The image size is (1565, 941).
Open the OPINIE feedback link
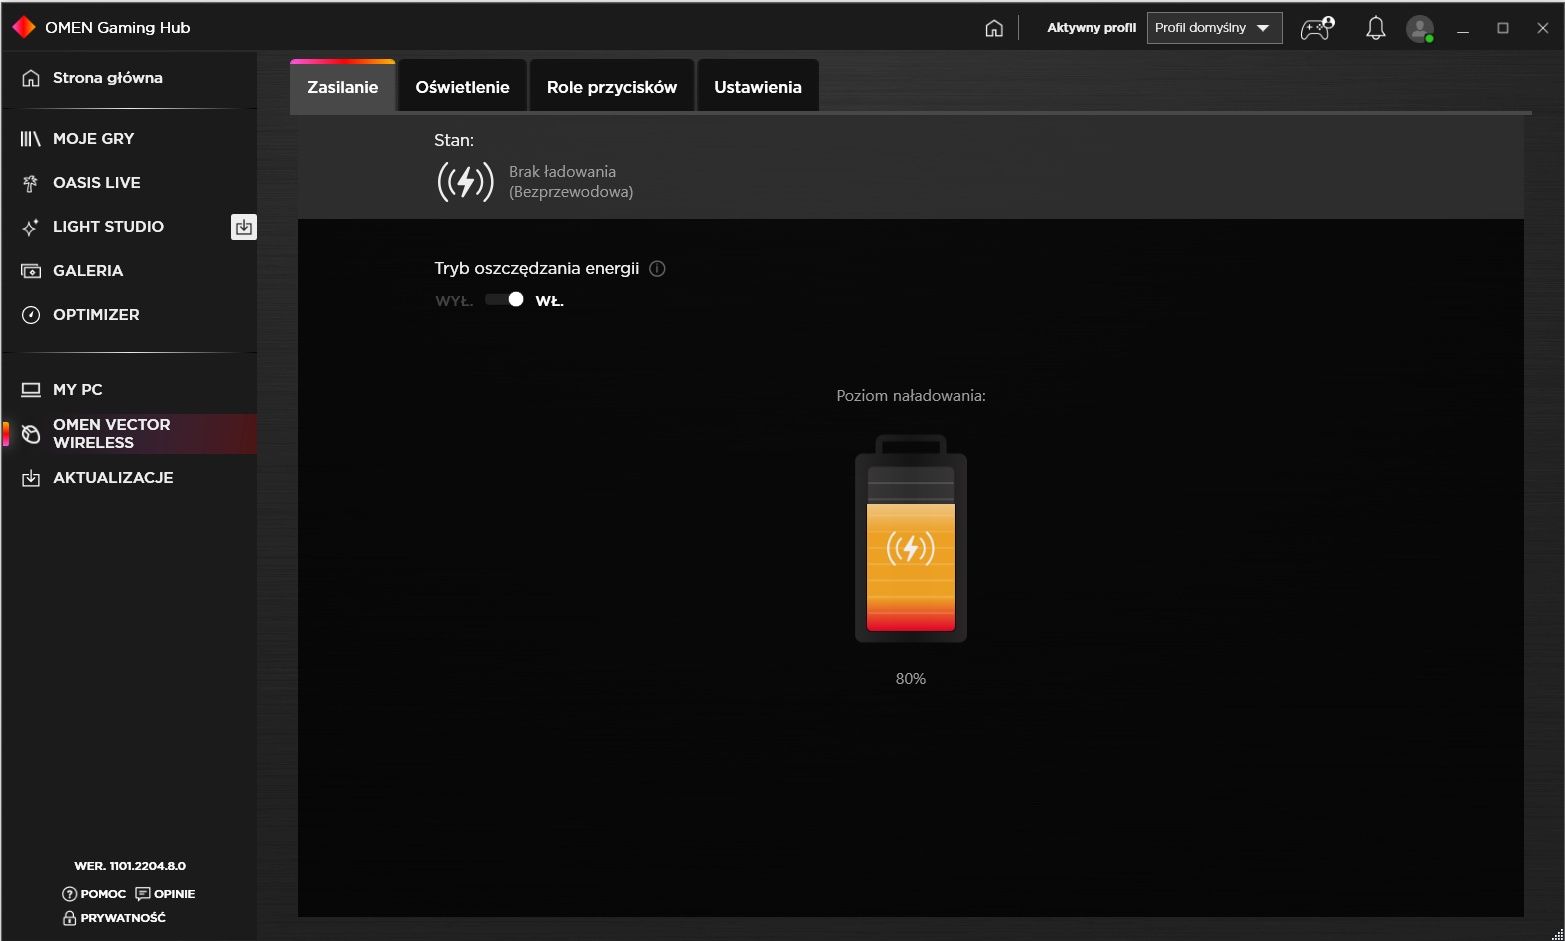[x=165, y=894]
